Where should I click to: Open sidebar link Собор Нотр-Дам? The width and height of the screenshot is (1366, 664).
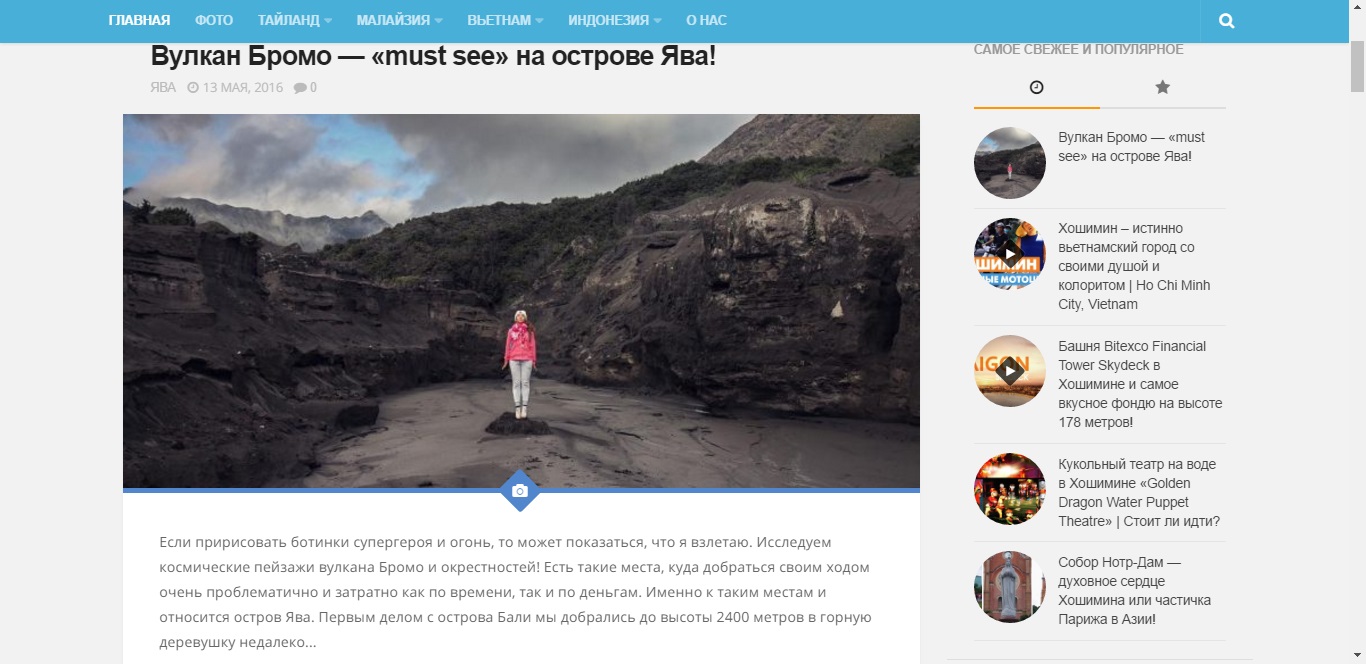(x=1134, y=591)
